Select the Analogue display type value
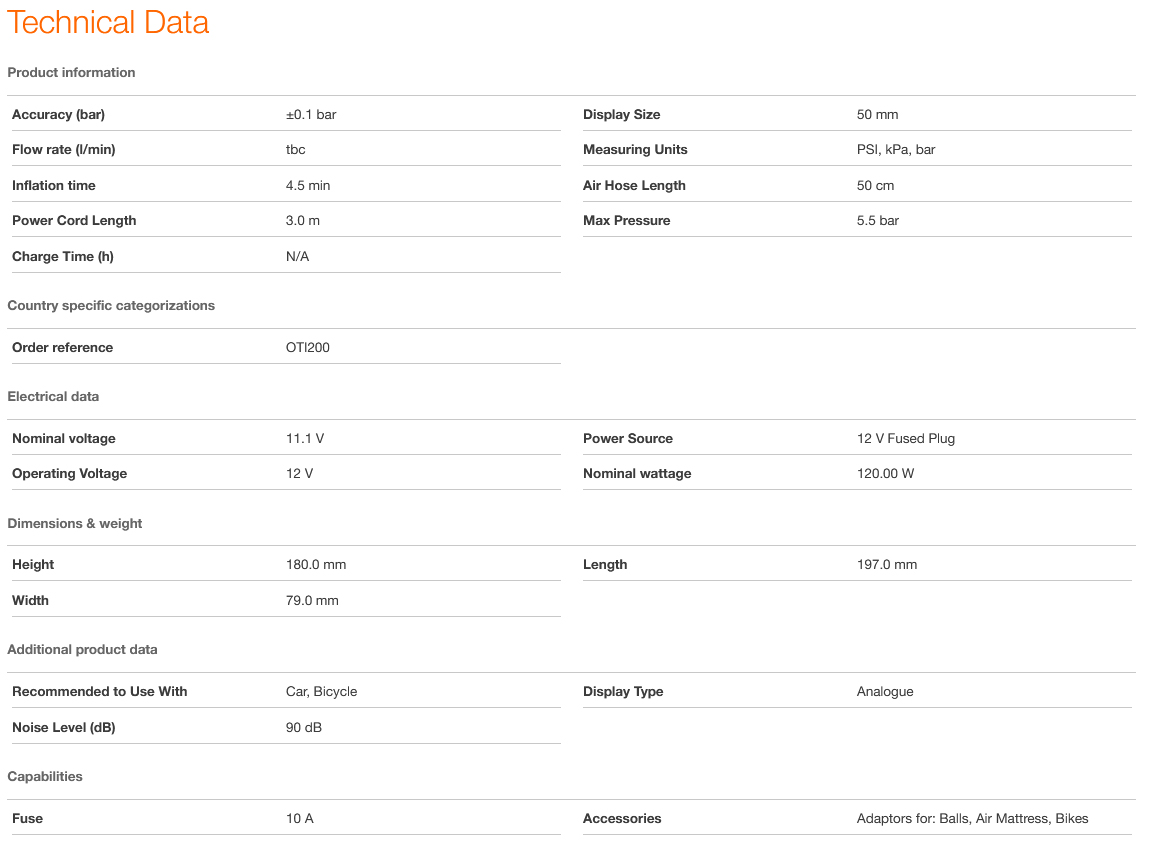Viewport: 1156px width, 842px height. point(885,692)
